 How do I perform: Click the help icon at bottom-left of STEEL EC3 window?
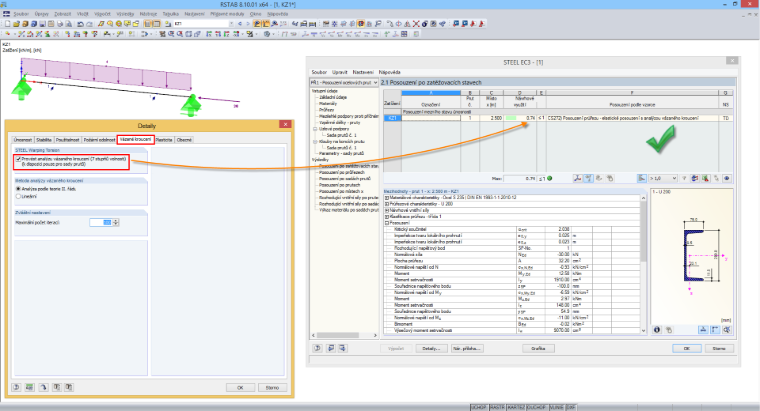[317, 348]
